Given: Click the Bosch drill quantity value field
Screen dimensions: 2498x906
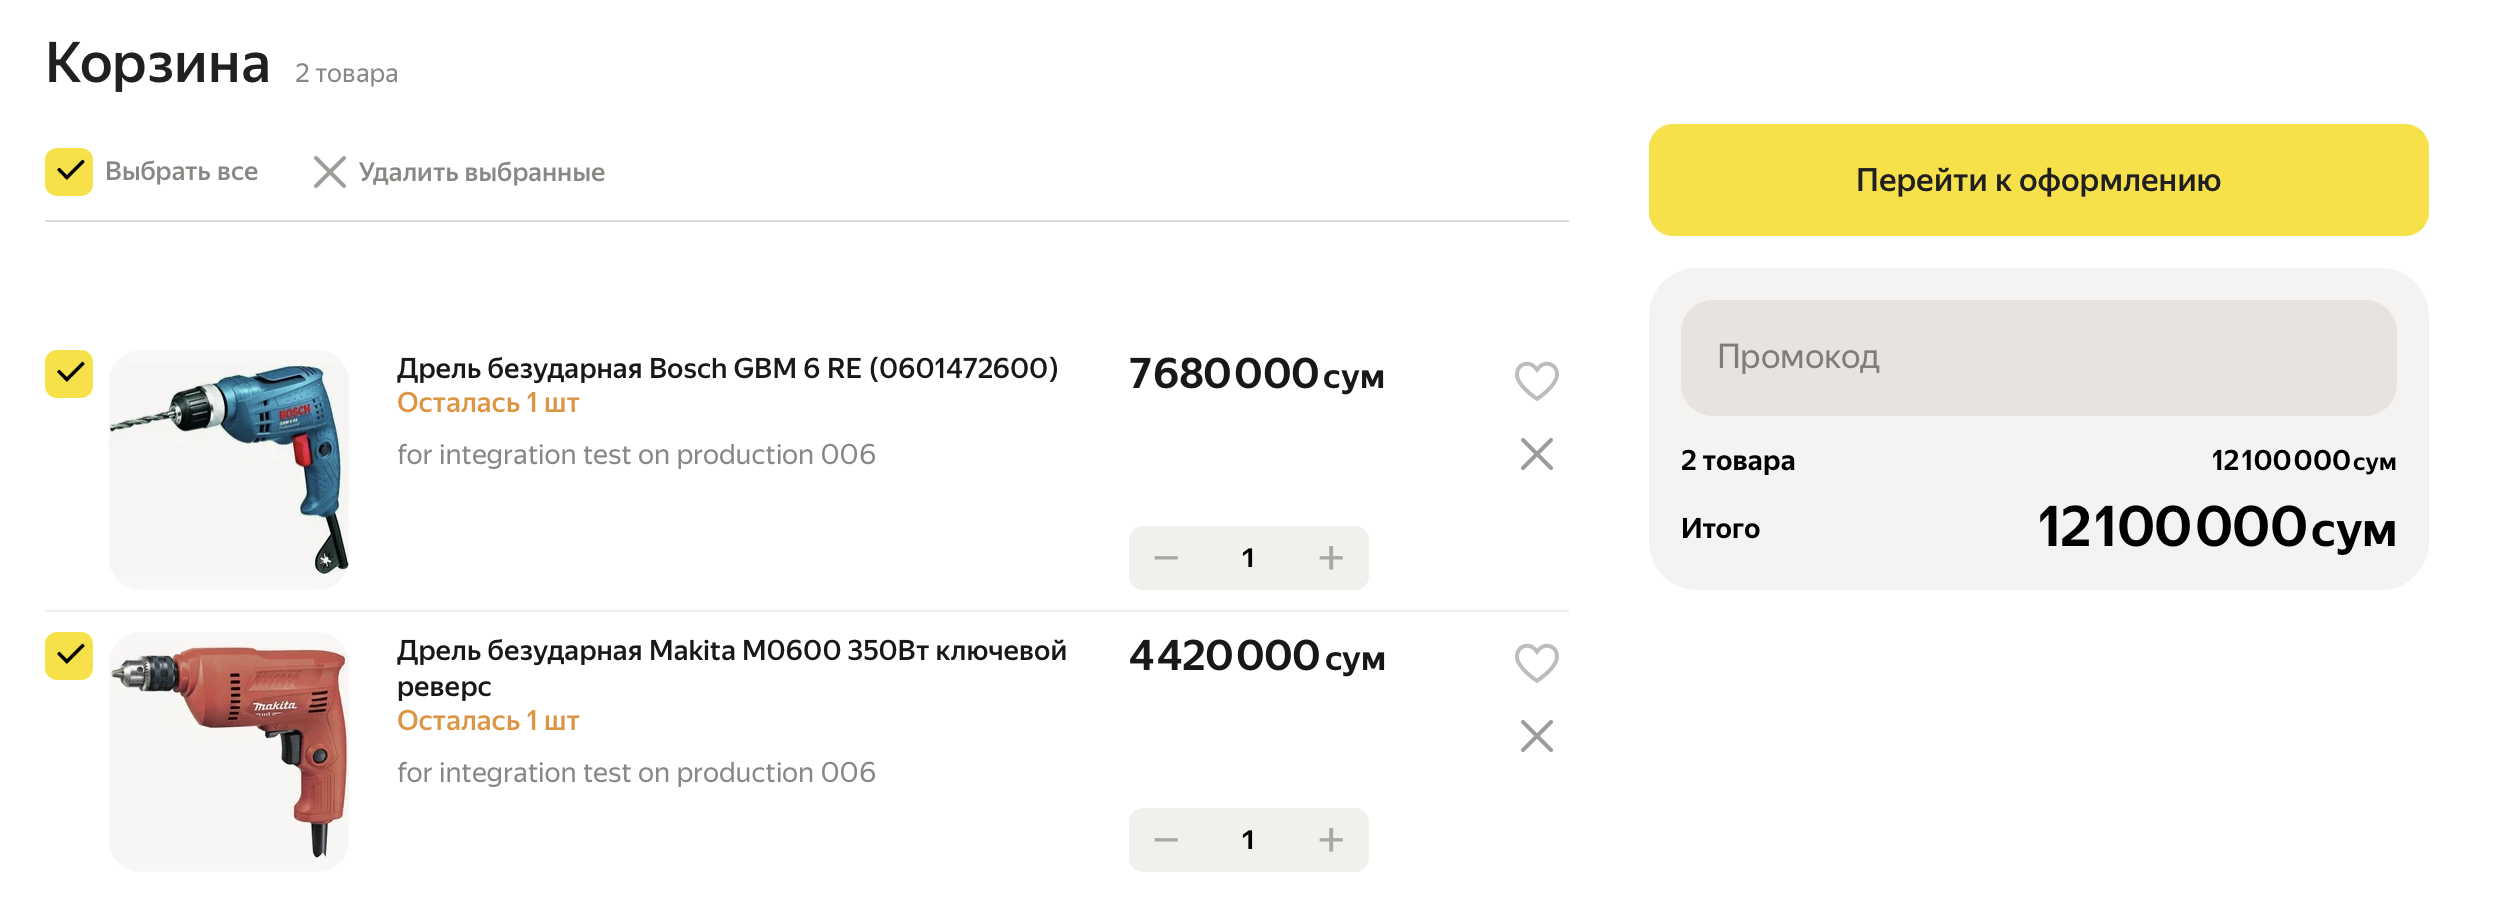Looking at the screenshot, I should coord(1248,558).
